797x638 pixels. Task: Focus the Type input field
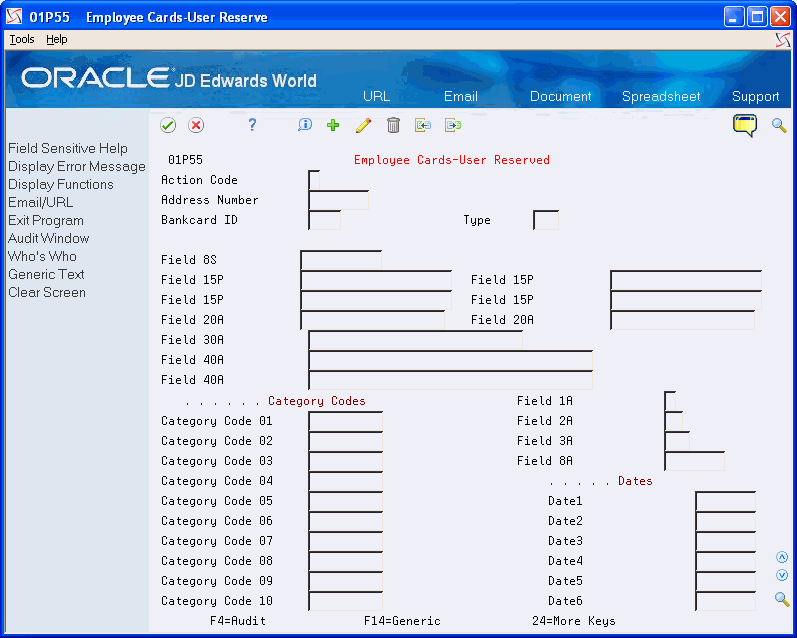(546, 220)
